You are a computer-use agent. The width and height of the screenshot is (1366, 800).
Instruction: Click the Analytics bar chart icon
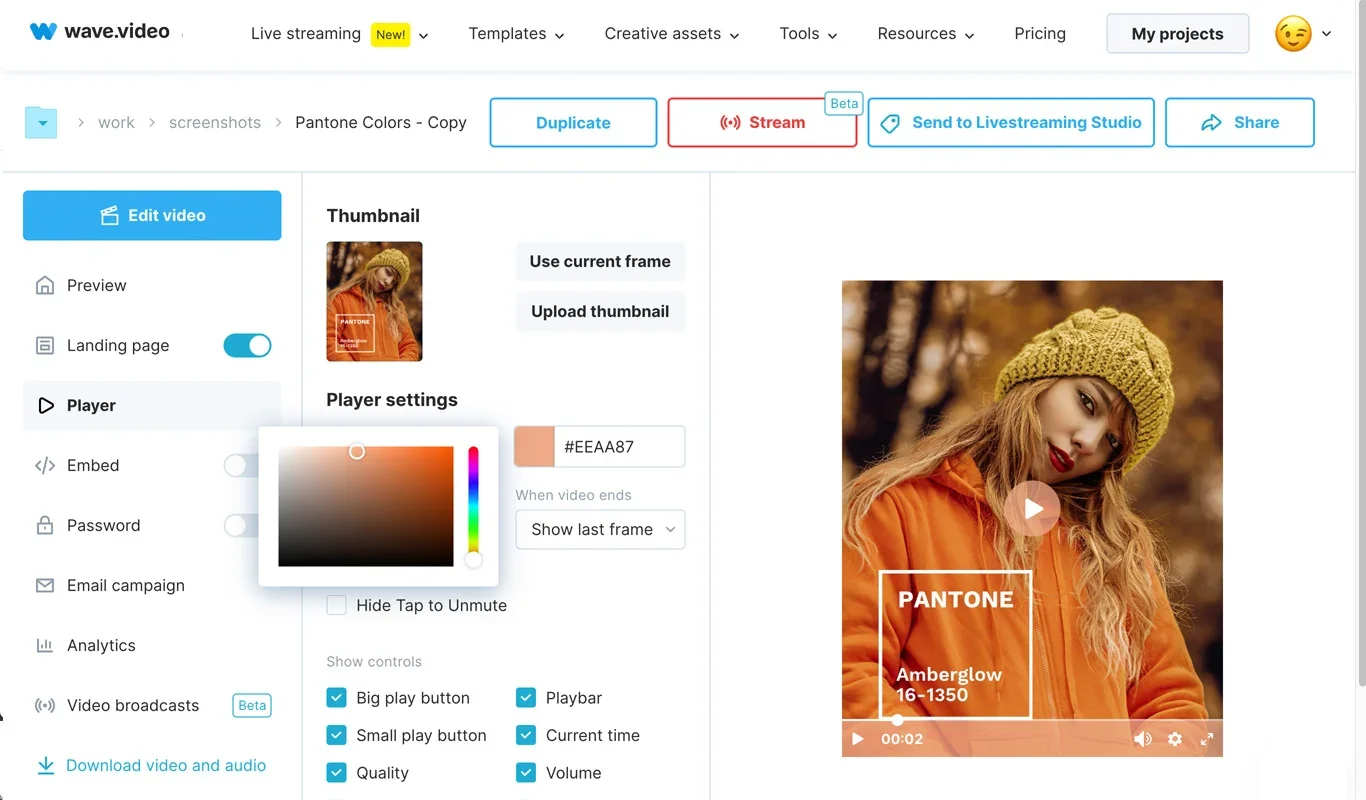point(45,645)
